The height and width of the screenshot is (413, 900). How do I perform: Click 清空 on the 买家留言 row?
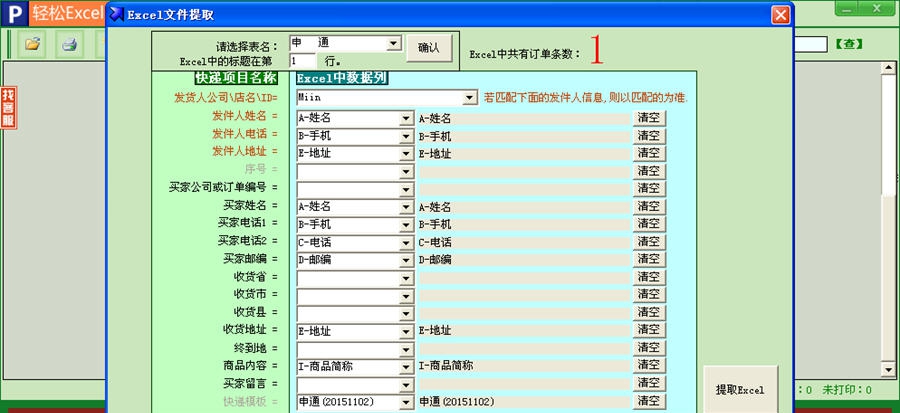coord(649,383)
